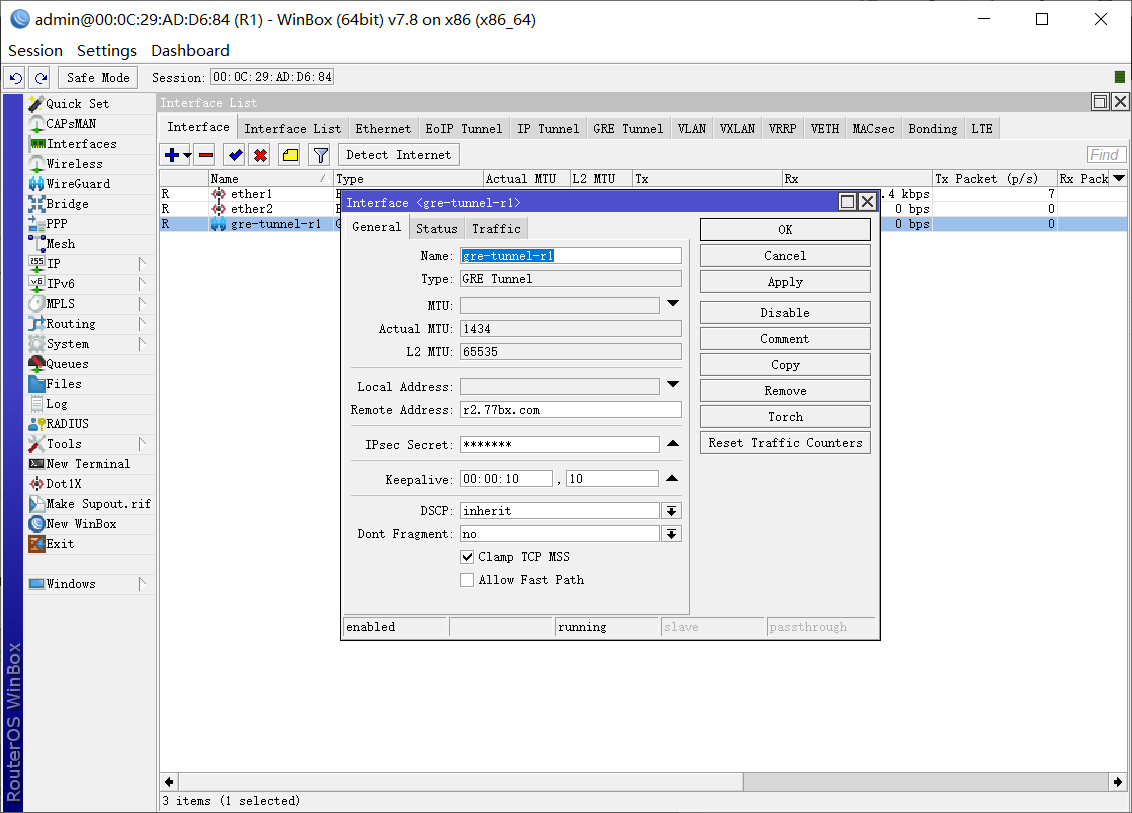The height and width of the screenshot is (813, 1132).
Task: Open RADIUS in sidebar
Action: (x=90, y=424)
